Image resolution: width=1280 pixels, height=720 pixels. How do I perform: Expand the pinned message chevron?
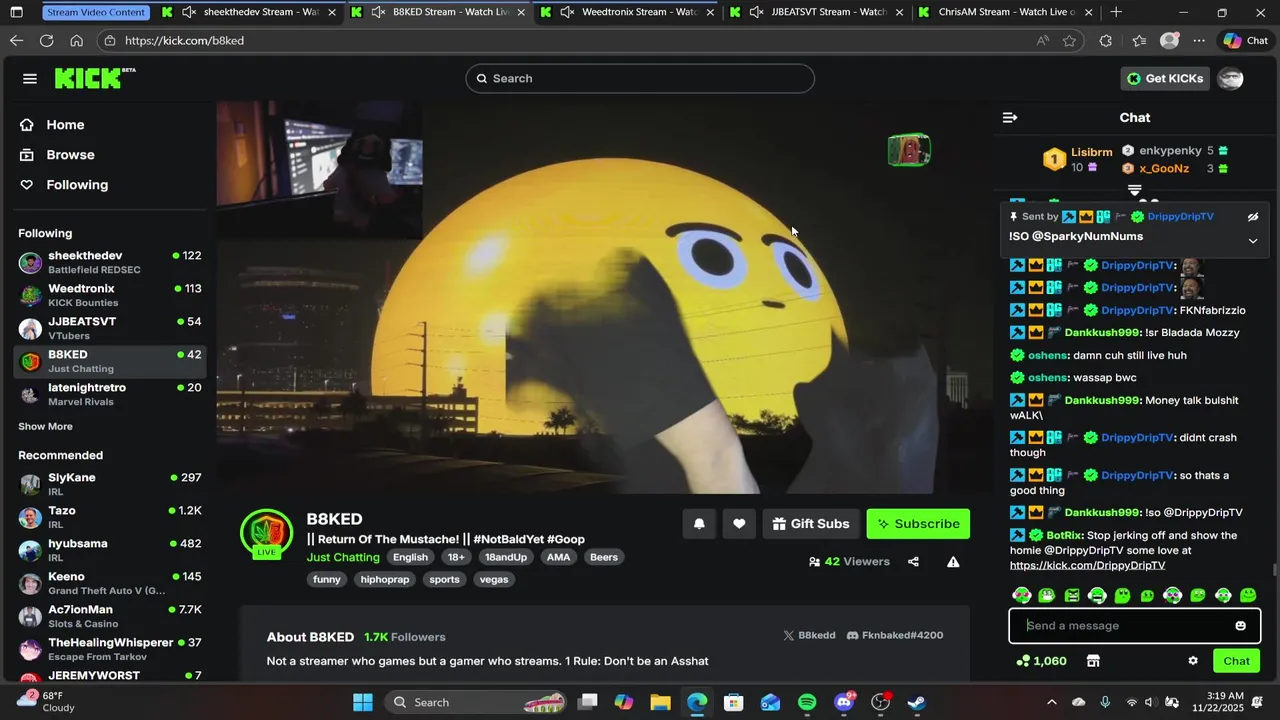pos(1252,240)
